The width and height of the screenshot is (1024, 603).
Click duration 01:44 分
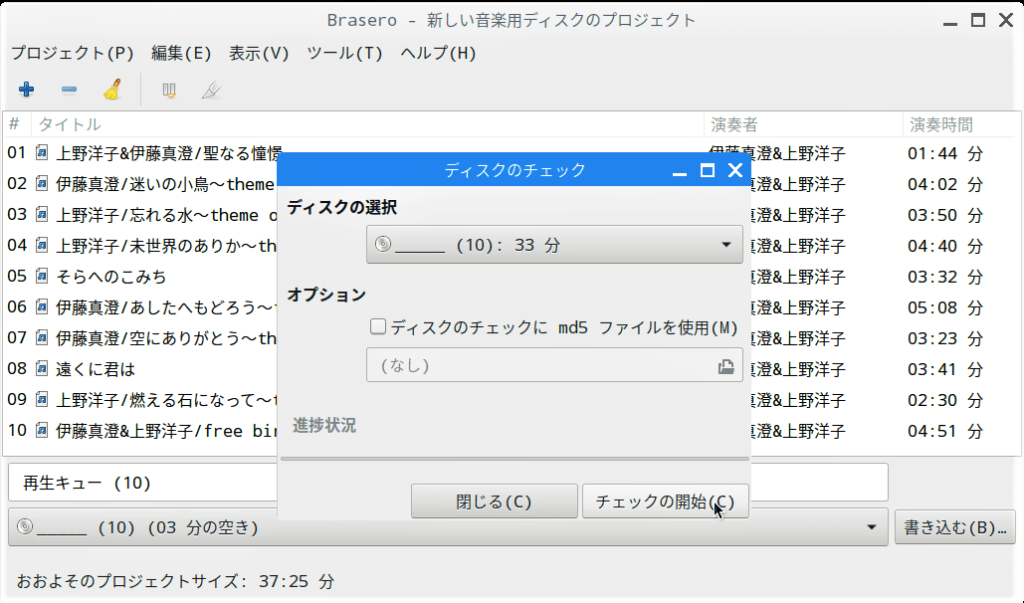945,154
